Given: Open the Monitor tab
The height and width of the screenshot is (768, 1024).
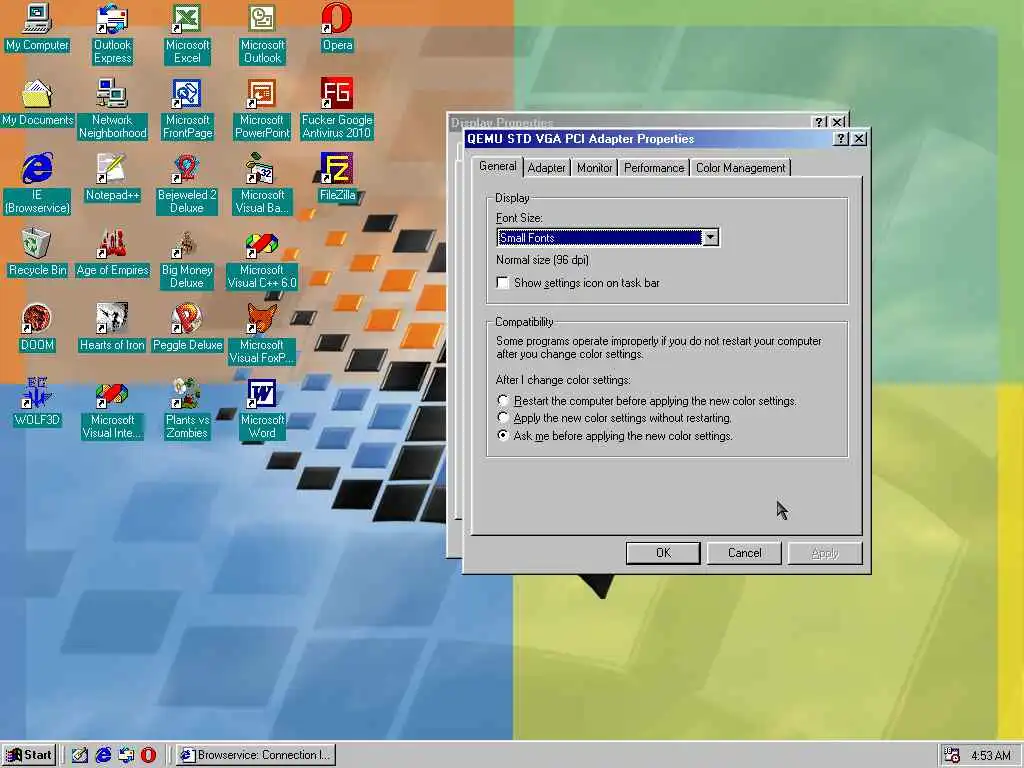Looking at the screenshot, I should [594, 168].
